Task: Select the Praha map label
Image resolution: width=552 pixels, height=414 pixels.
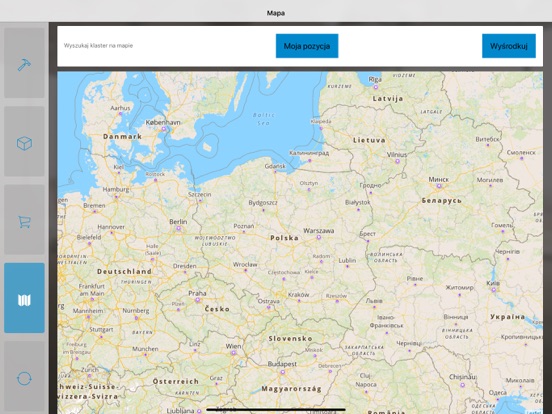Action: click(x=197, y=293)
